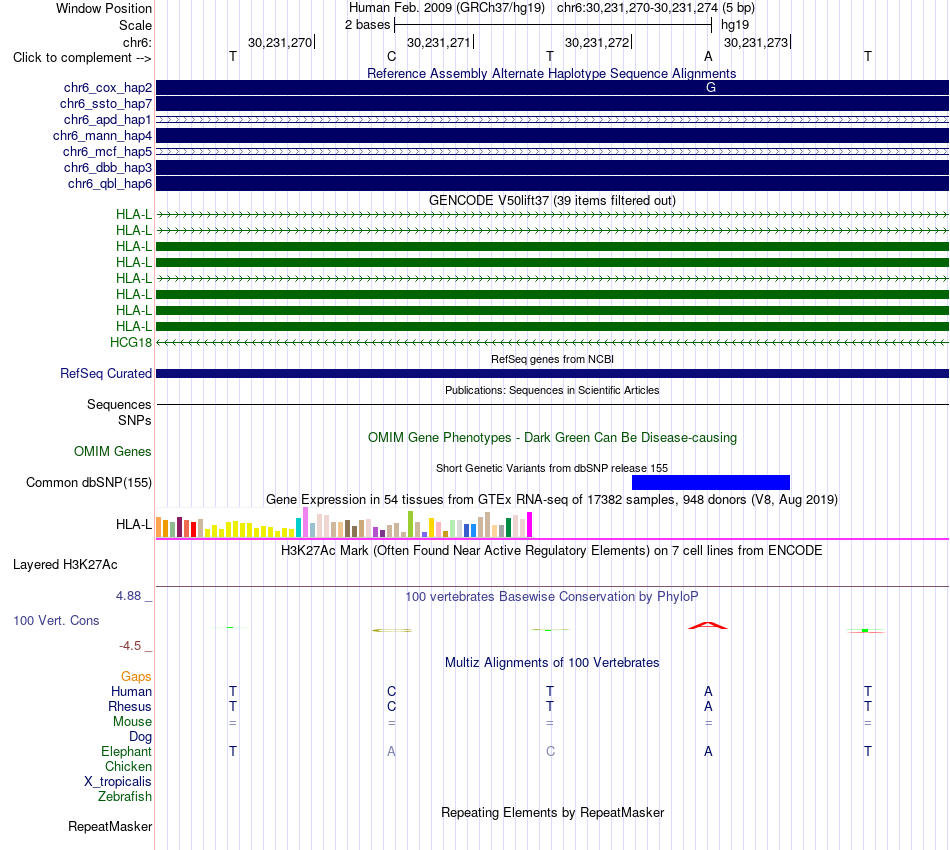The width and height of the screenshot is (950, 850).
Task: Click base C in the reference sequence row
Action: (391, 56)
